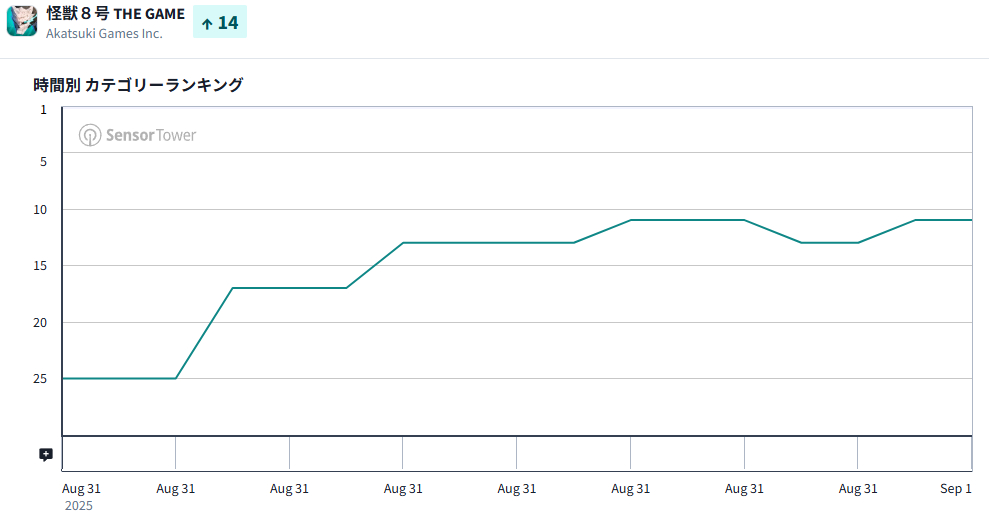Click the up-arrow icon in the rank badge

tap(207, 23)
